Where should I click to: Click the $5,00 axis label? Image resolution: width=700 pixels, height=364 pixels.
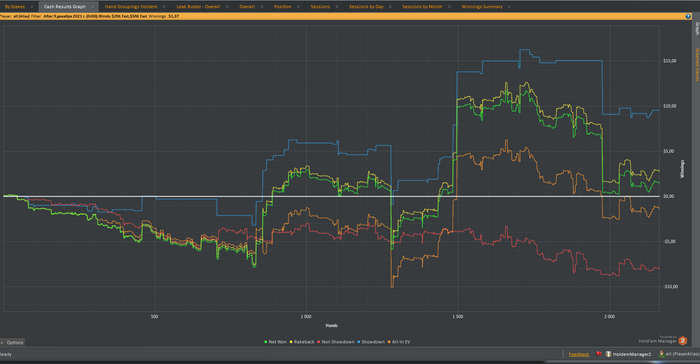[x=668, y=151]
